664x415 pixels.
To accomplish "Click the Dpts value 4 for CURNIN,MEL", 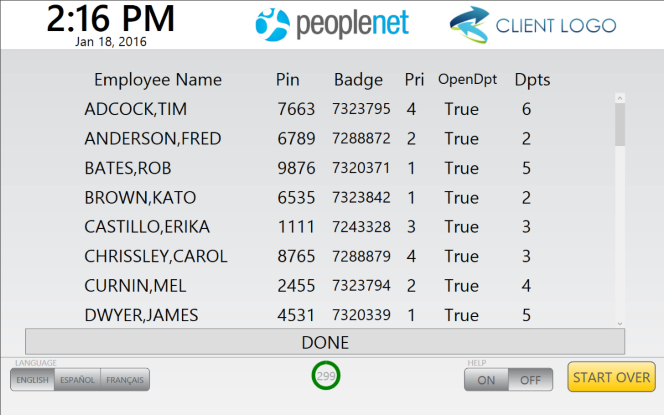I will click(x=526, y=285).
